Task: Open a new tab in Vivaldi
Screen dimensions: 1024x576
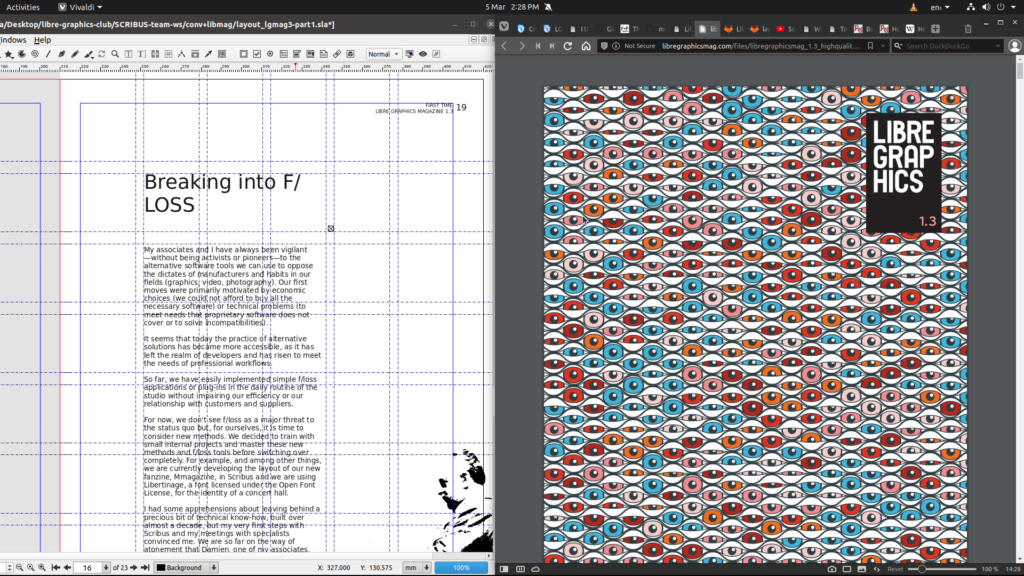Action: (x=935, y=29)
